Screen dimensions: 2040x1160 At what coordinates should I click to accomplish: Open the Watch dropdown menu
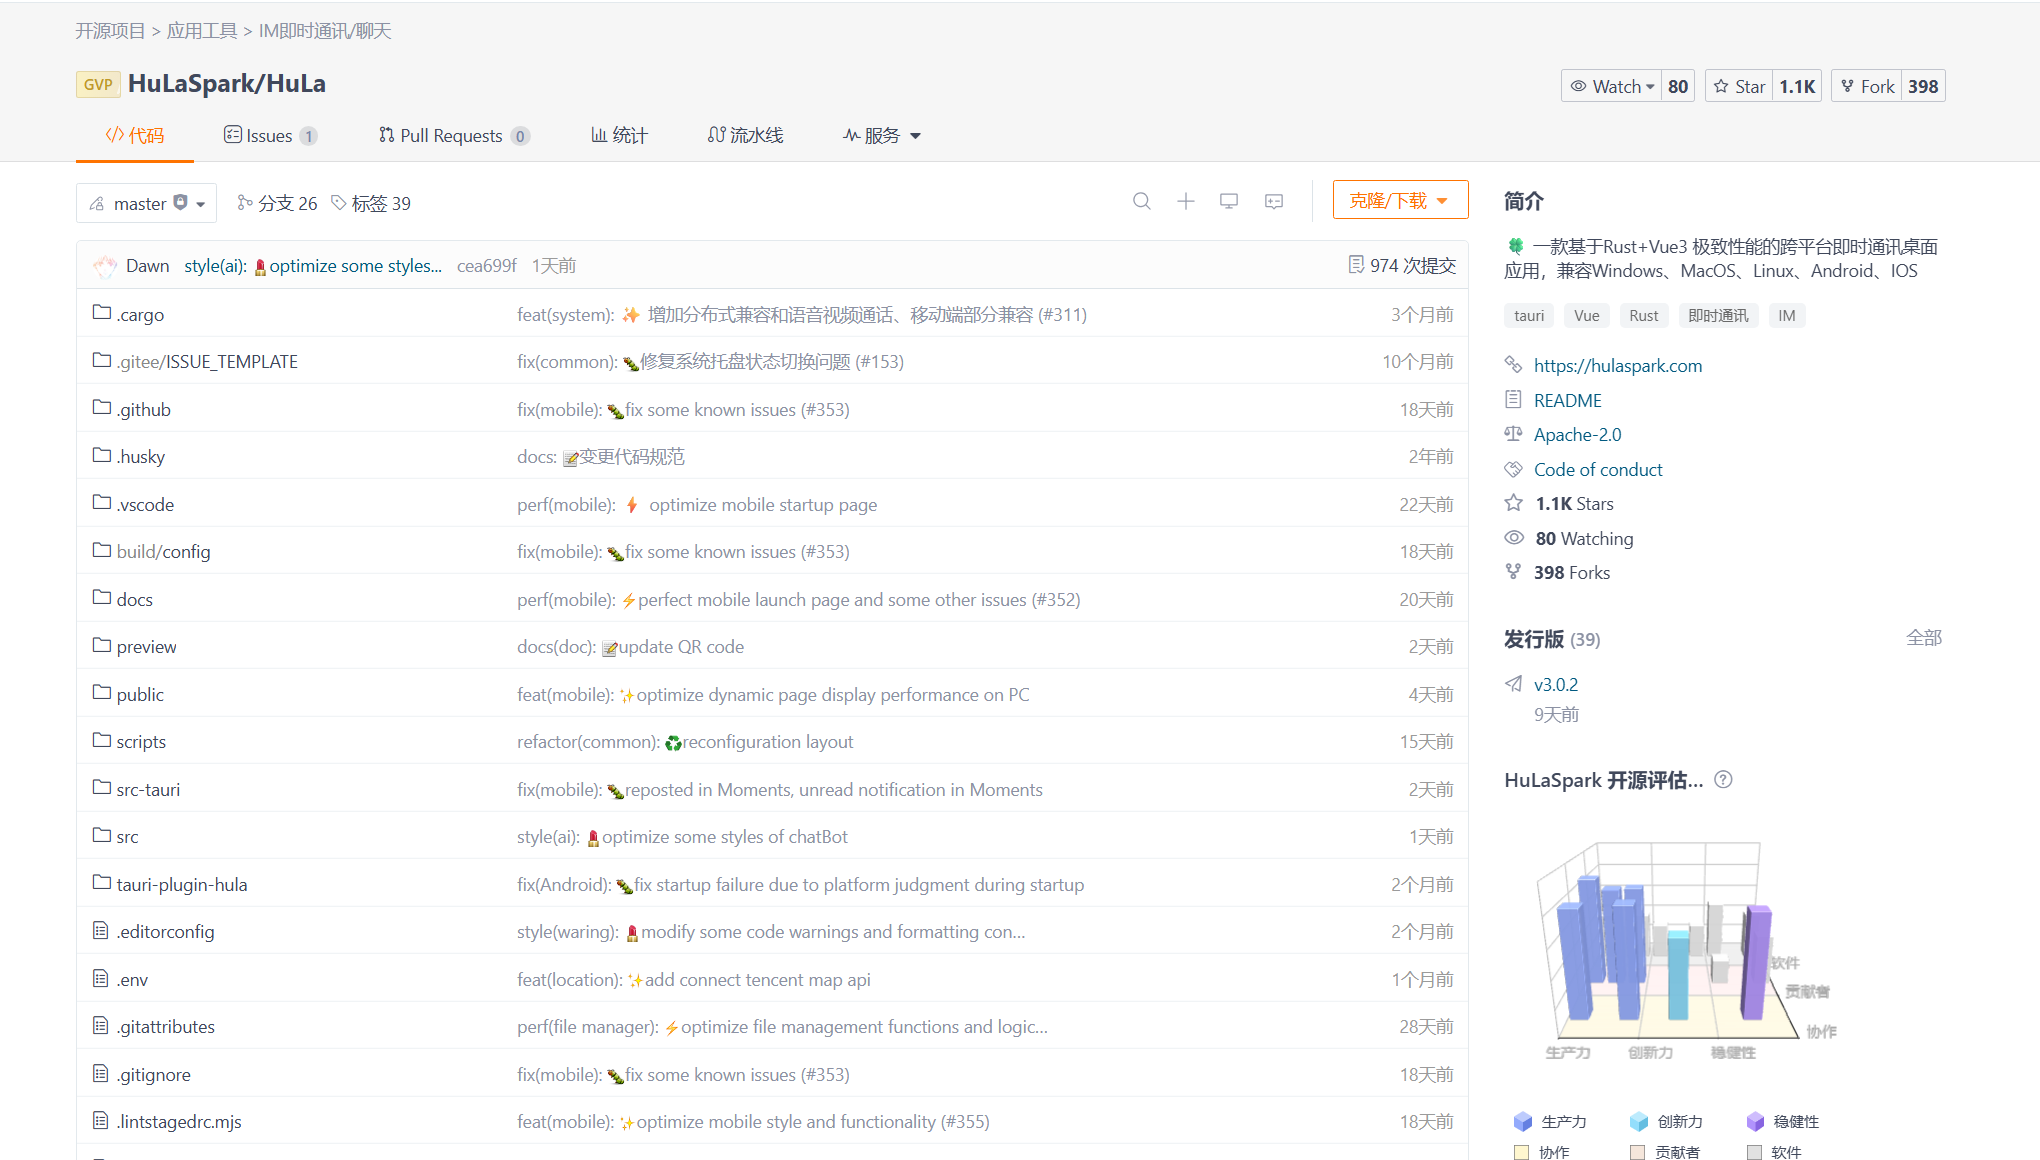pyautogui.click(x=1612, y=86)
